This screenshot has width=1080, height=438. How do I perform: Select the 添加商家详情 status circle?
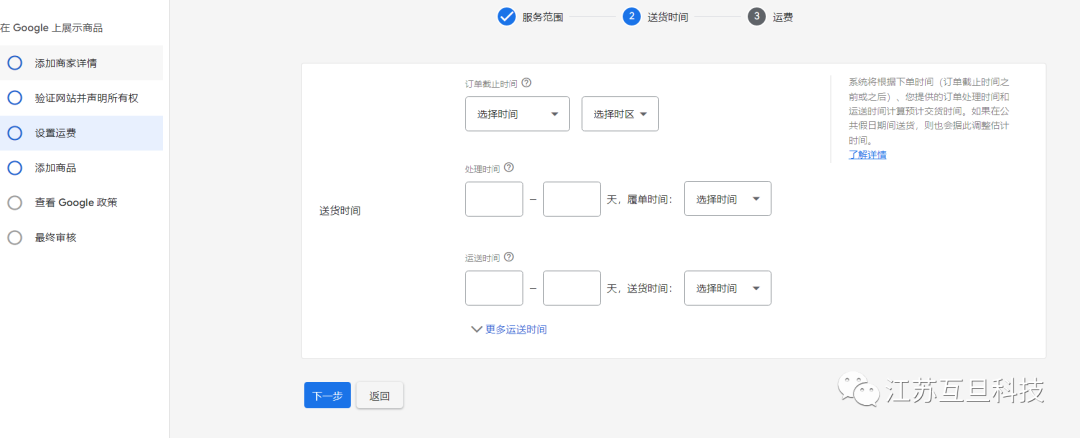(x=15, y=63)
